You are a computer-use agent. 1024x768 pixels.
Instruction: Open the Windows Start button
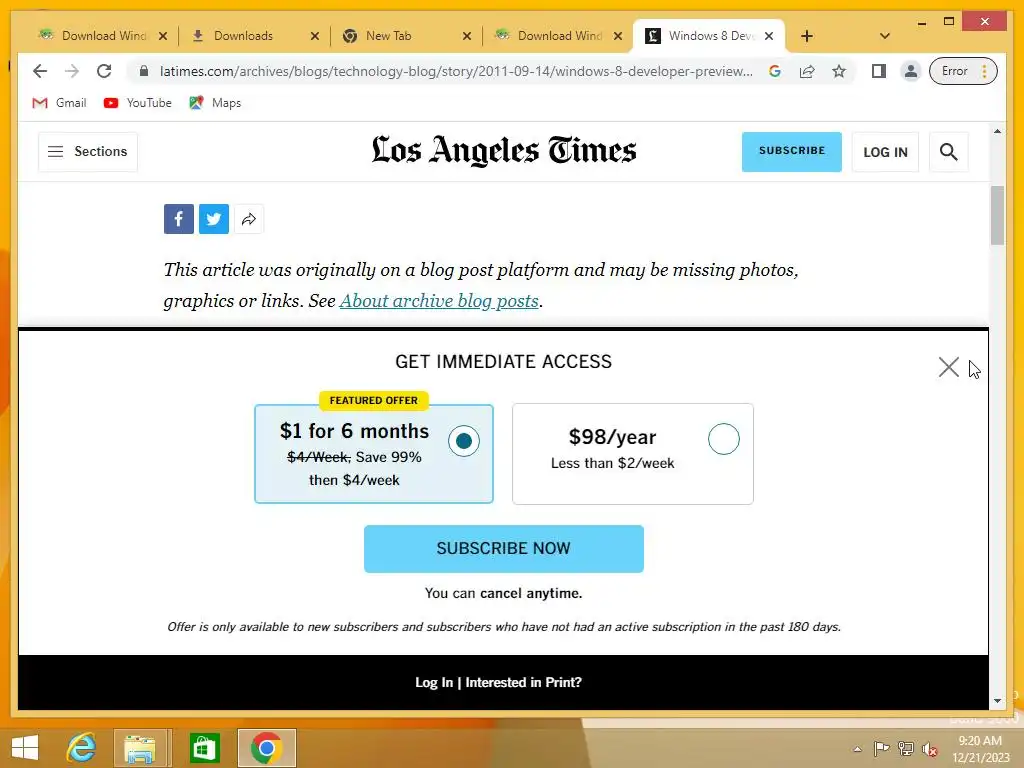pos(25,748)
